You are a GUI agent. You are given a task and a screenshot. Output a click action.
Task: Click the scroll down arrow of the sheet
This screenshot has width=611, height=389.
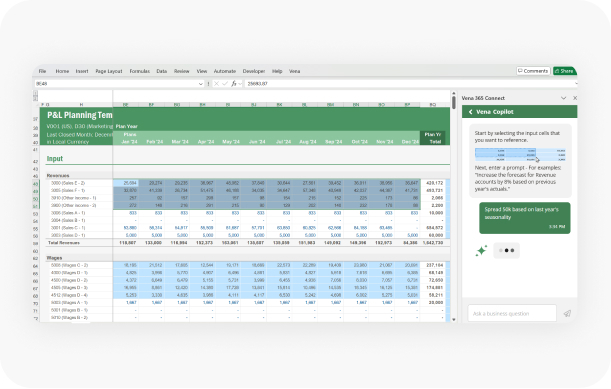(x=454, y=320)
